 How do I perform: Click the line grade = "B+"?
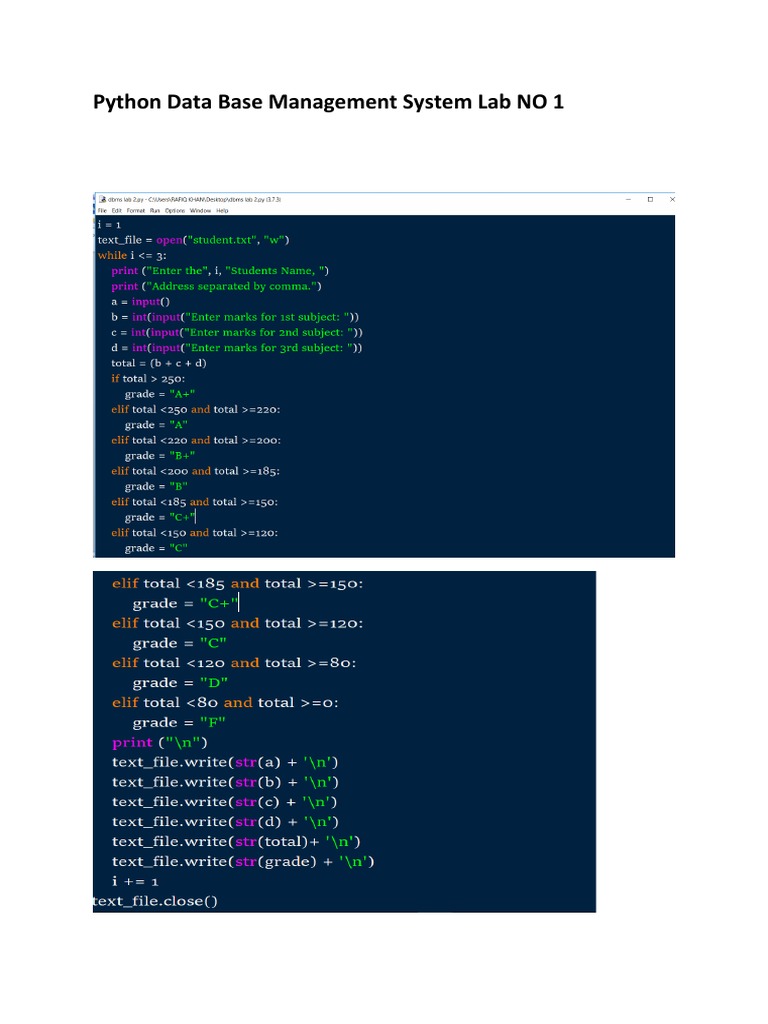tap(160, 456)
